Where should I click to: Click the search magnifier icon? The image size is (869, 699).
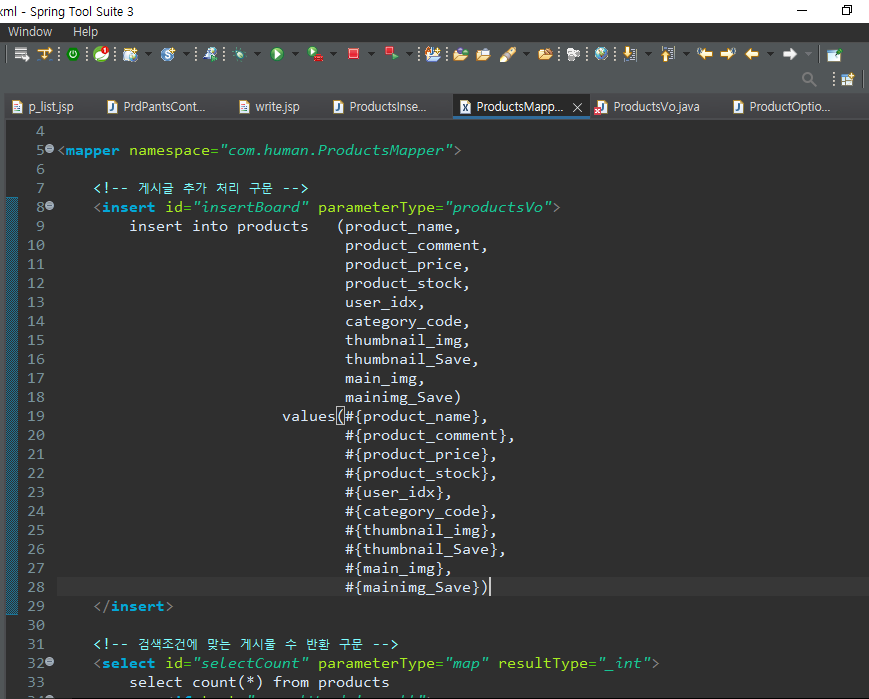(810, 79)
